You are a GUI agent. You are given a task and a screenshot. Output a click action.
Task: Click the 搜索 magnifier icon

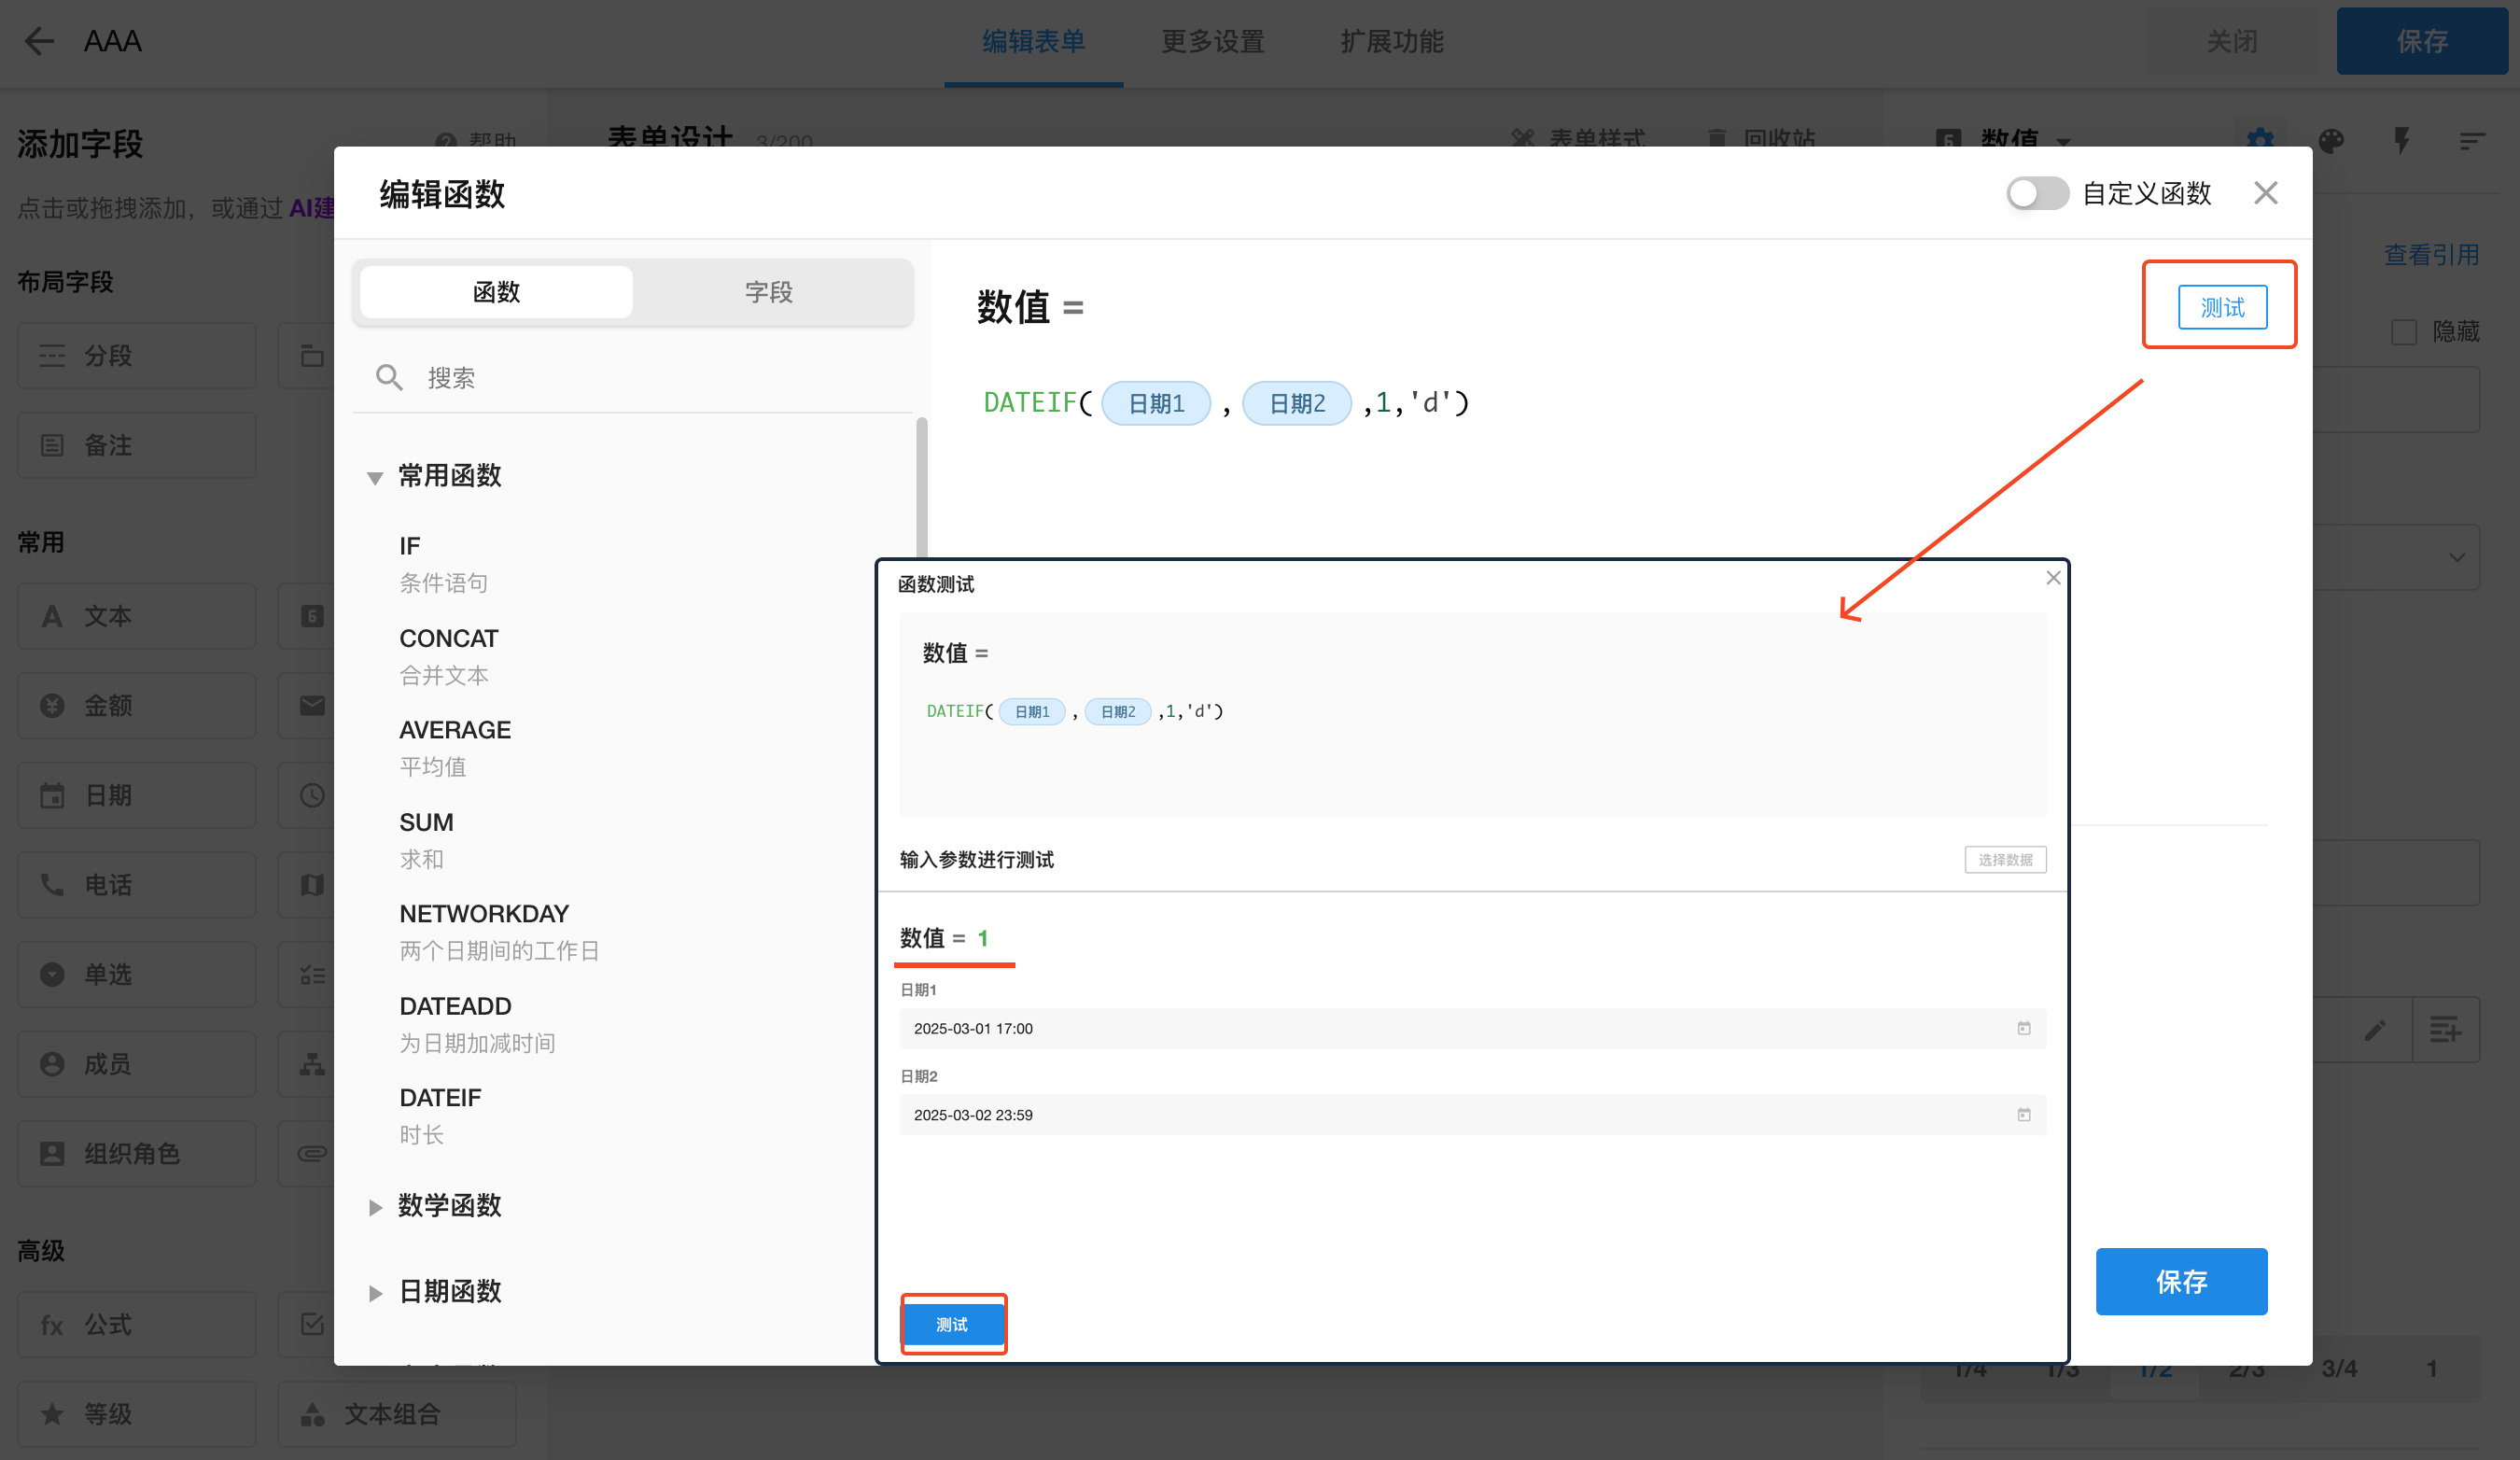point(389,378)
